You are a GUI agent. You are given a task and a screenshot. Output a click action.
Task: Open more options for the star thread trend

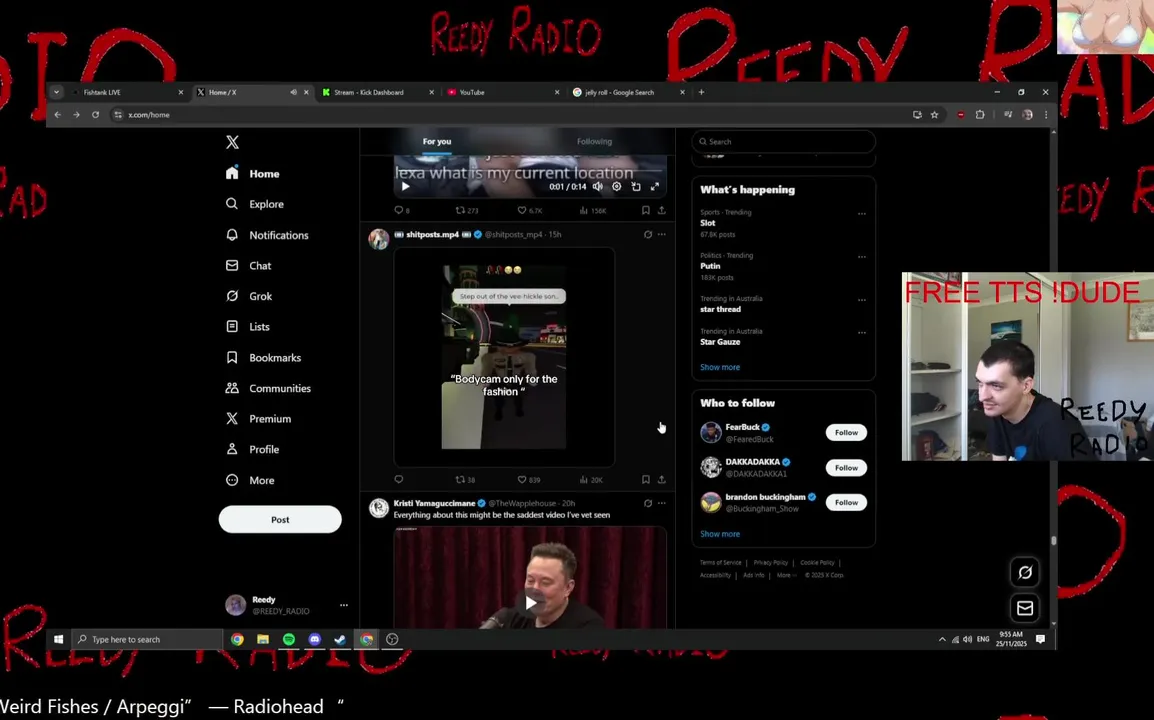(862, 300)
